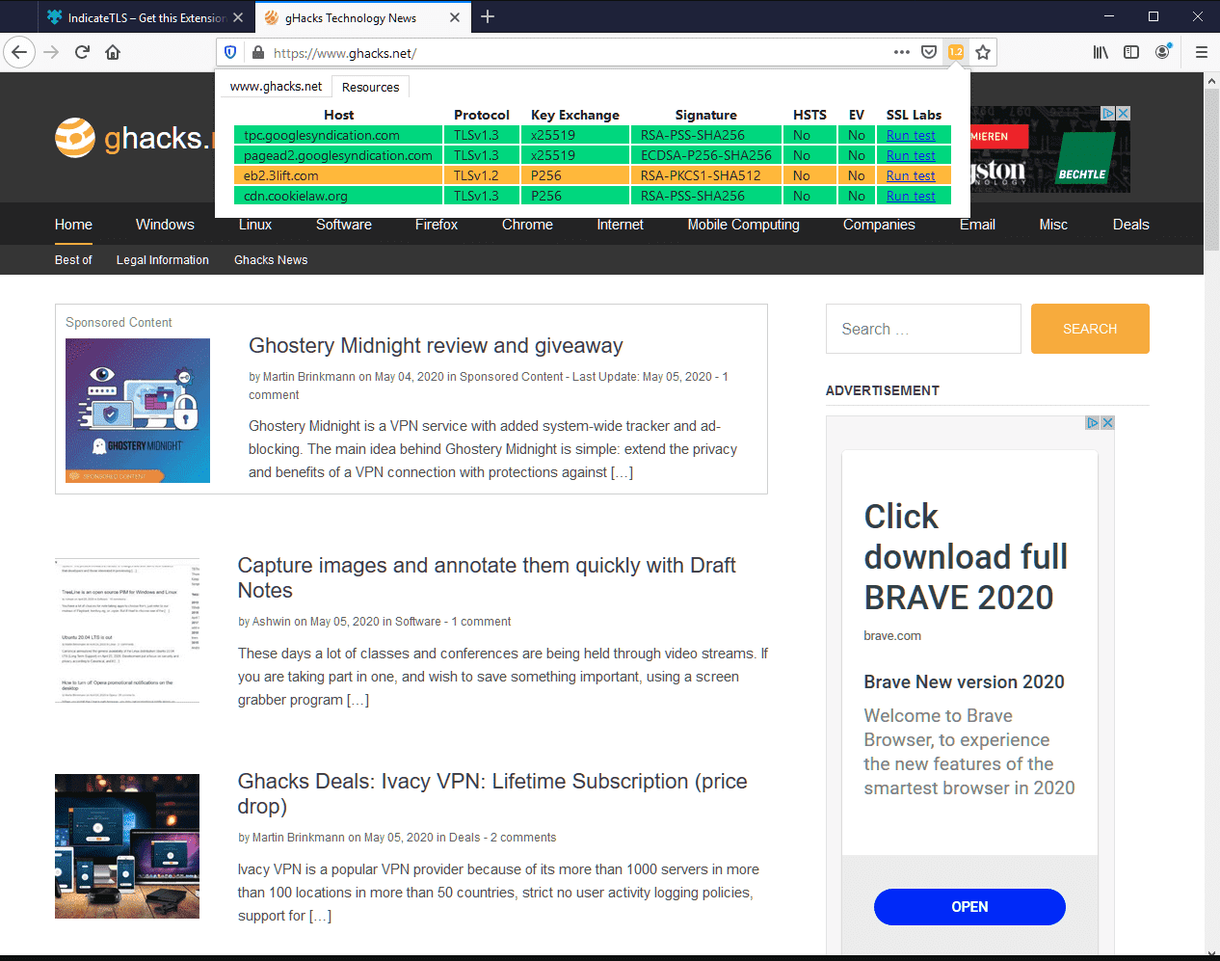
Task: Select the Resources popup tab
Action: point(370,86)
